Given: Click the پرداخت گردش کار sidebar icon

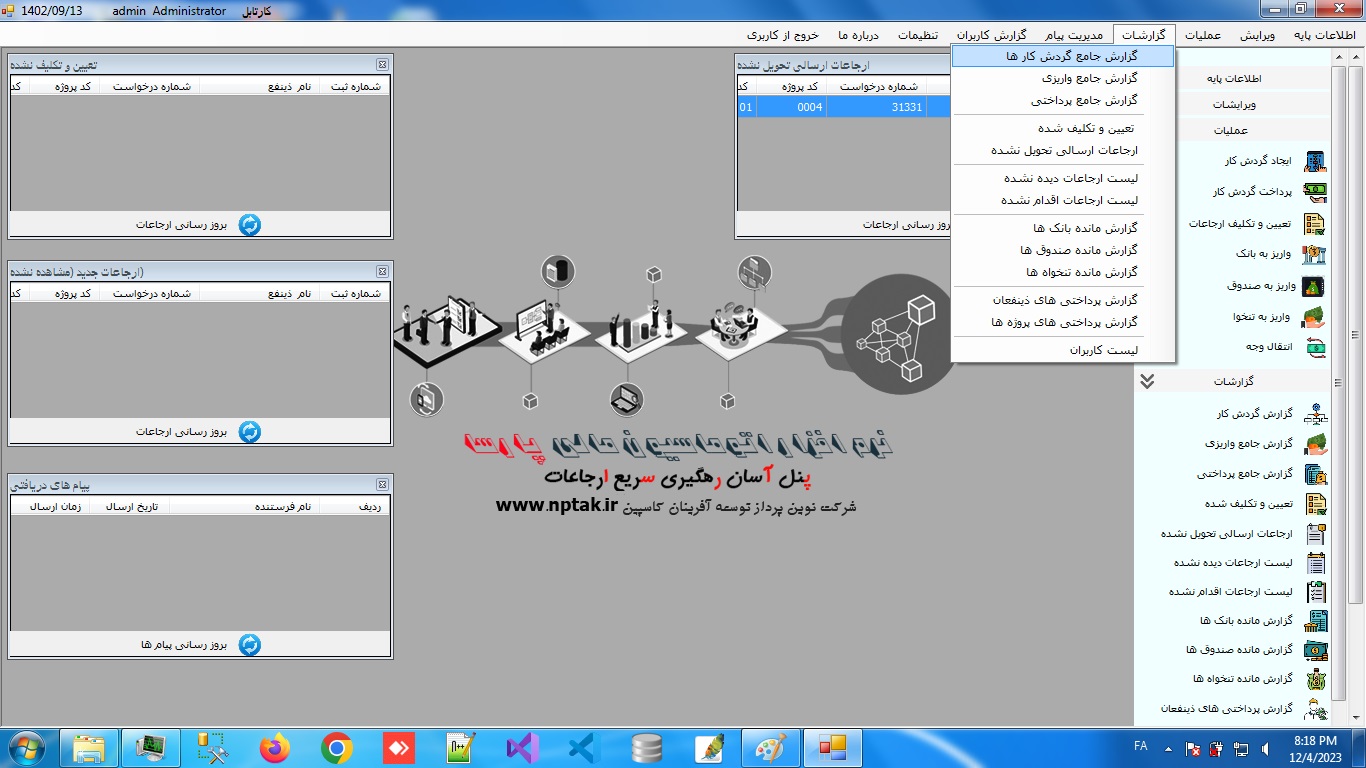Looking at the screenshot, I should (1315, 192).
